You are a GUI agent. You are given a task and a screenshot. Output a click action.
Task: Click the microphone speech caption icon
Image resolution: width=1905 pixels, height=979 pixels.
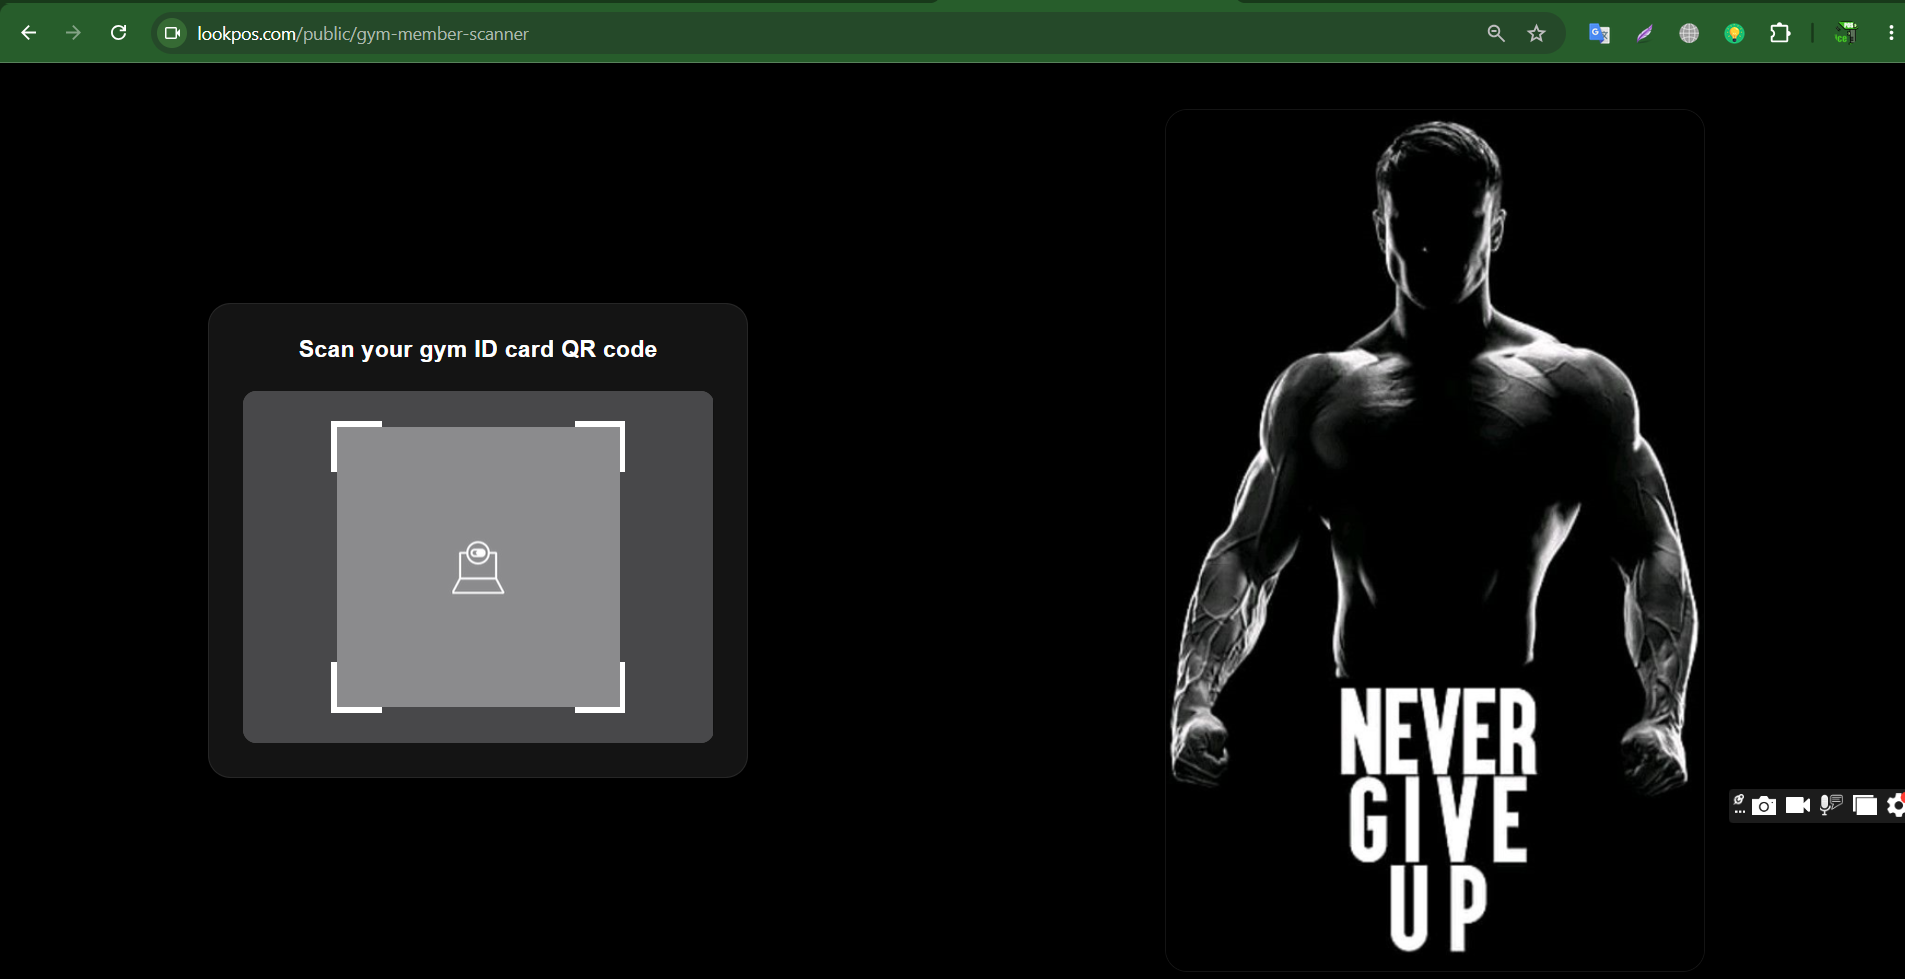1831,805
